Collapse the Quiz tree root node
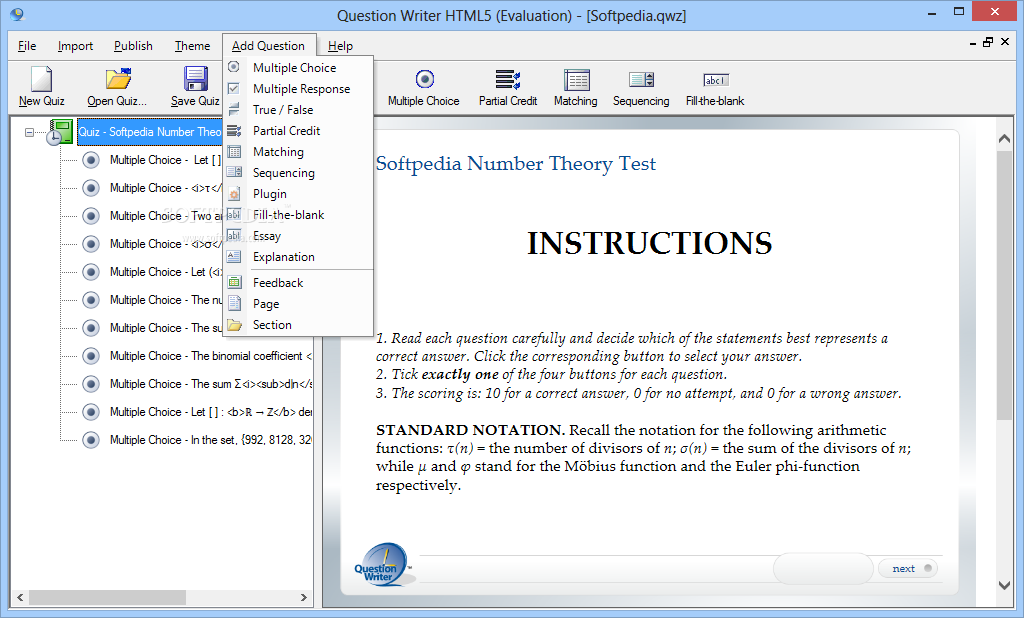 29,132
